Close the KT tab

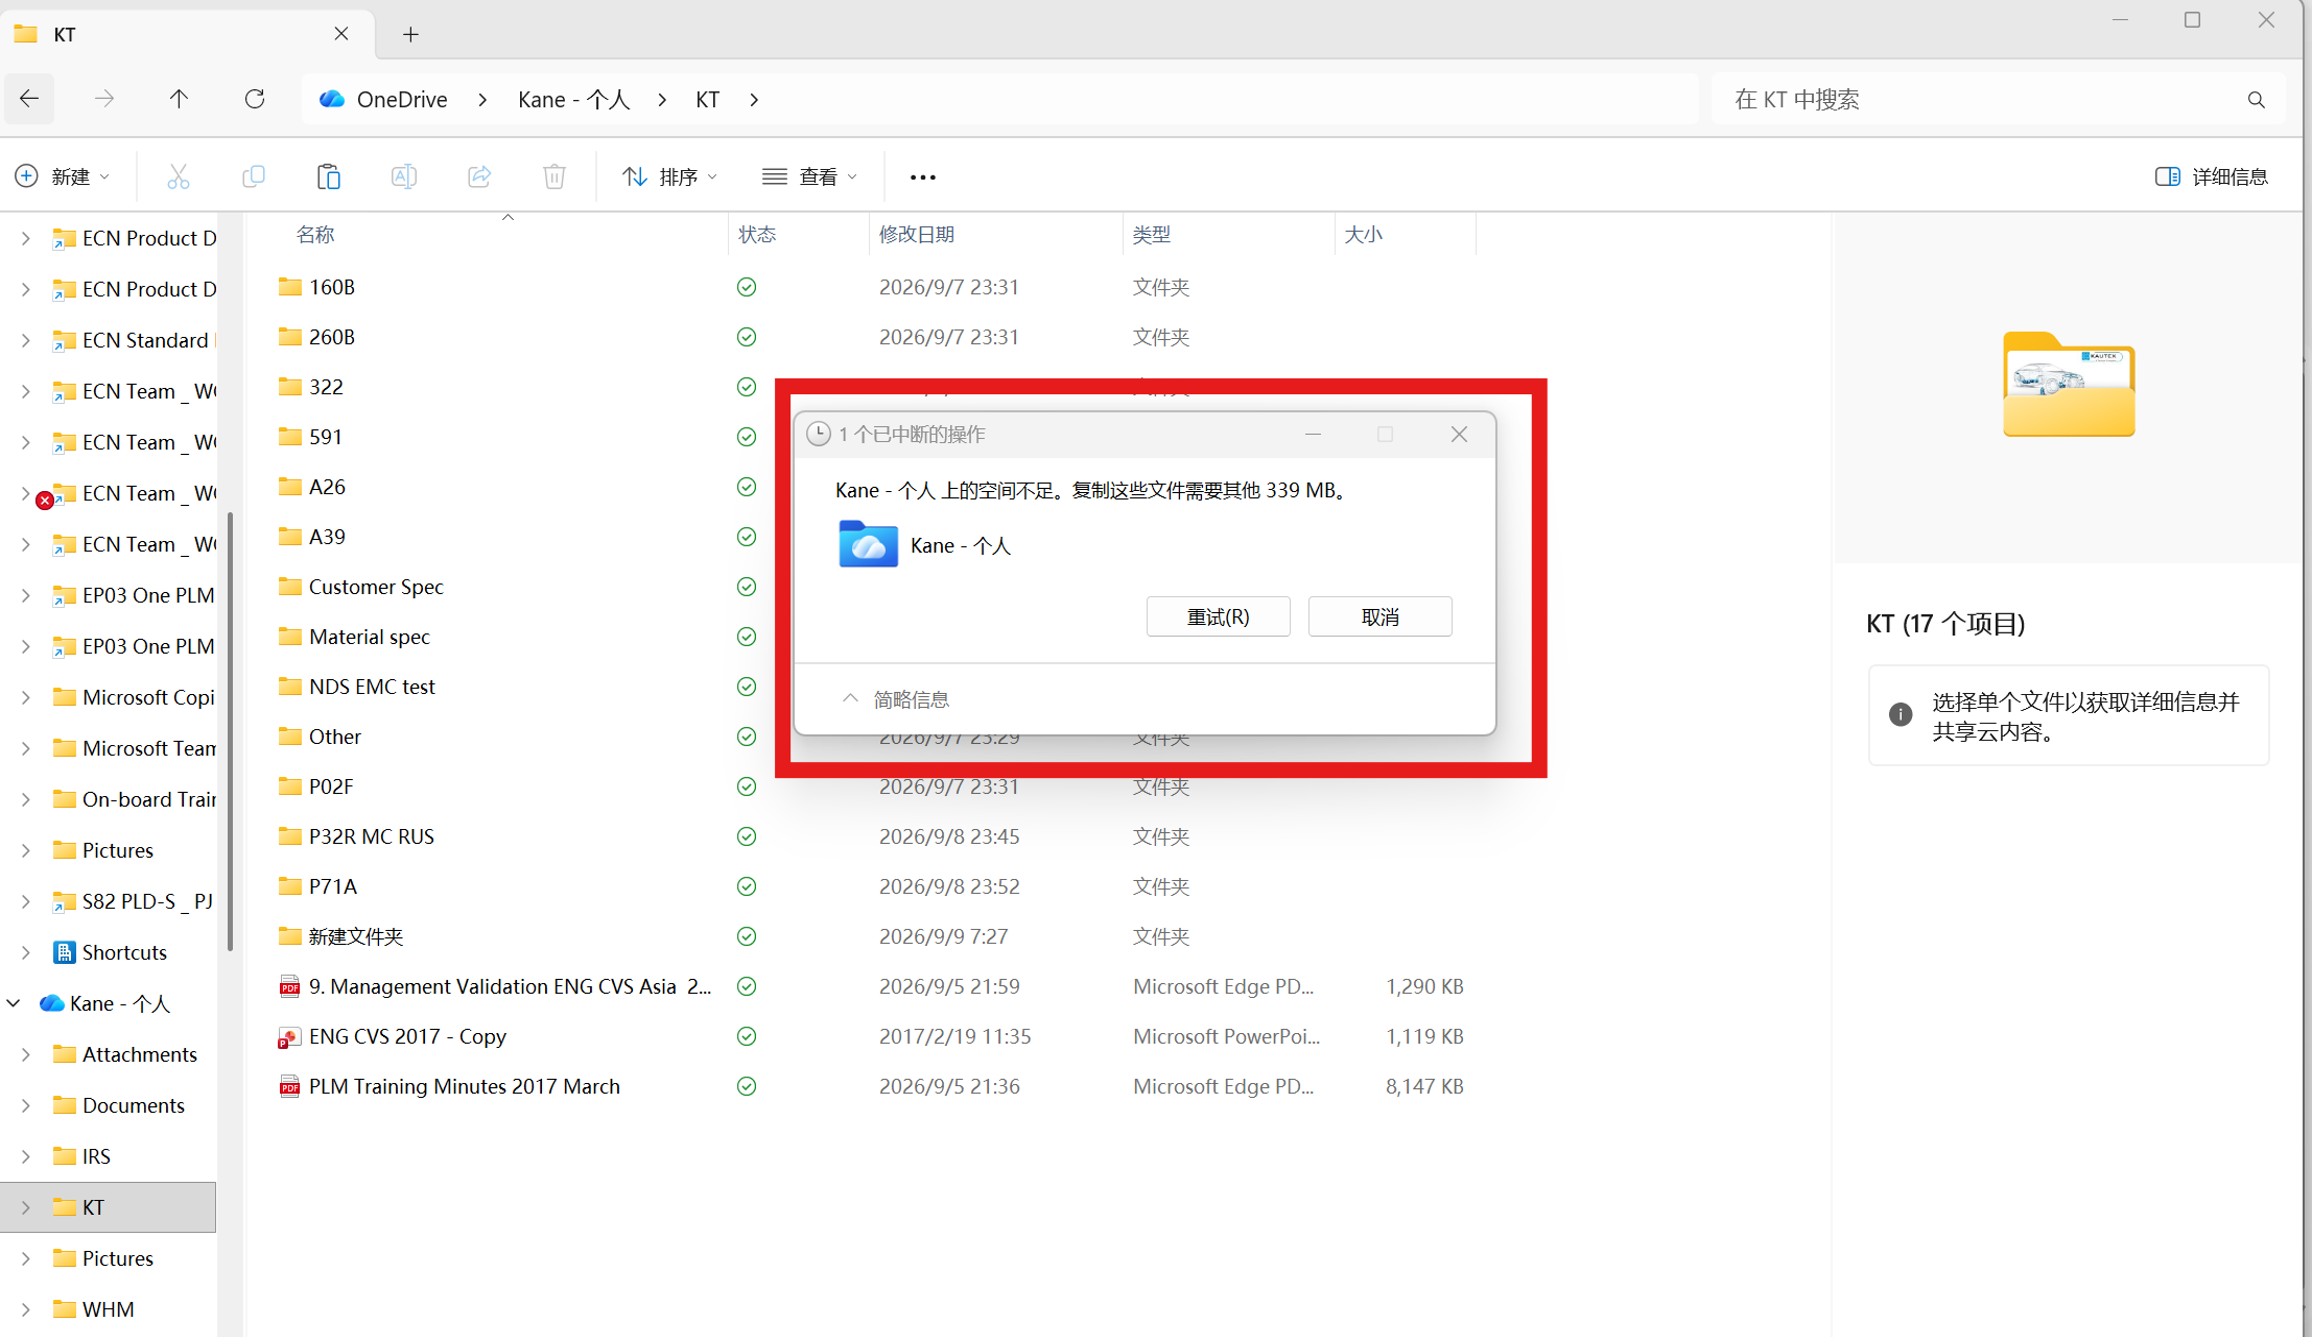(341, 34)
